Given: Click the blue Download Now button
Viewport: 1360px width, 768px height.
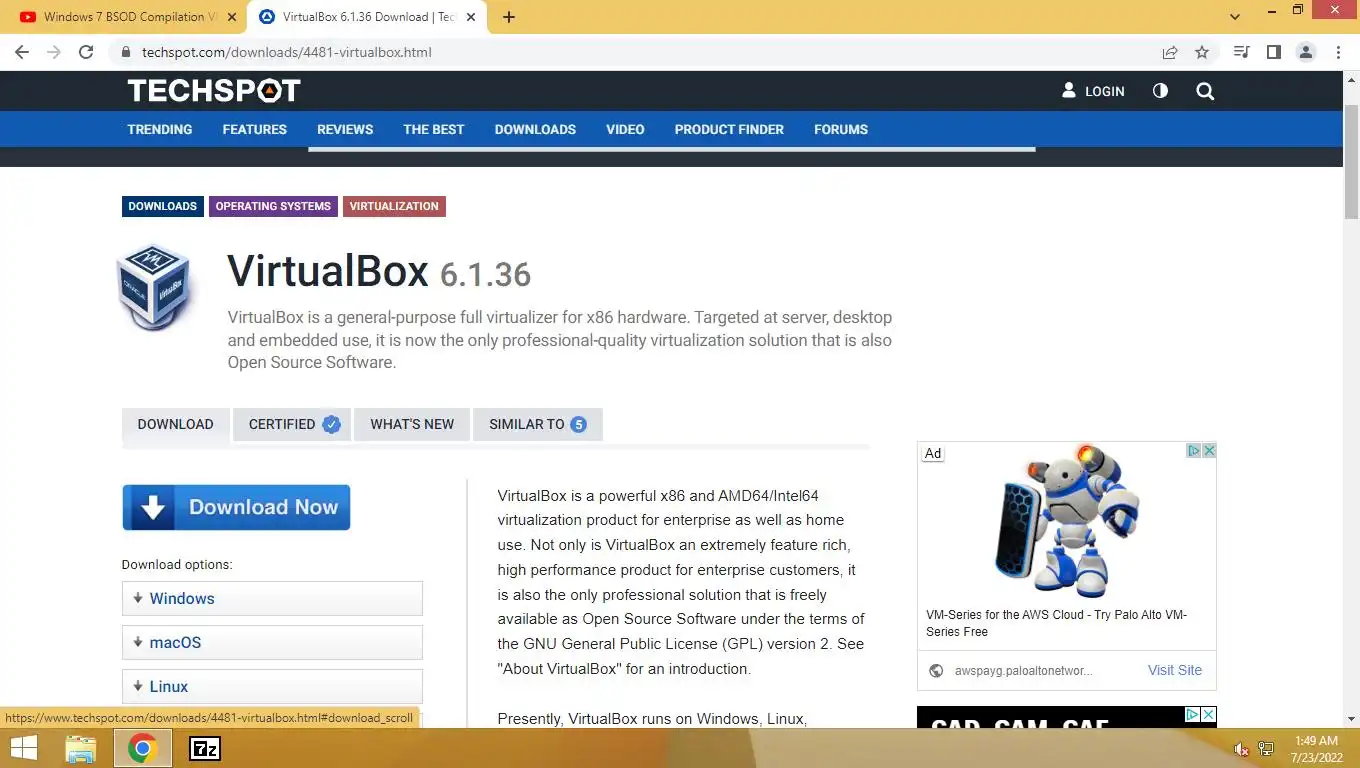Looking at the screenshot, I should click(236, 507).
